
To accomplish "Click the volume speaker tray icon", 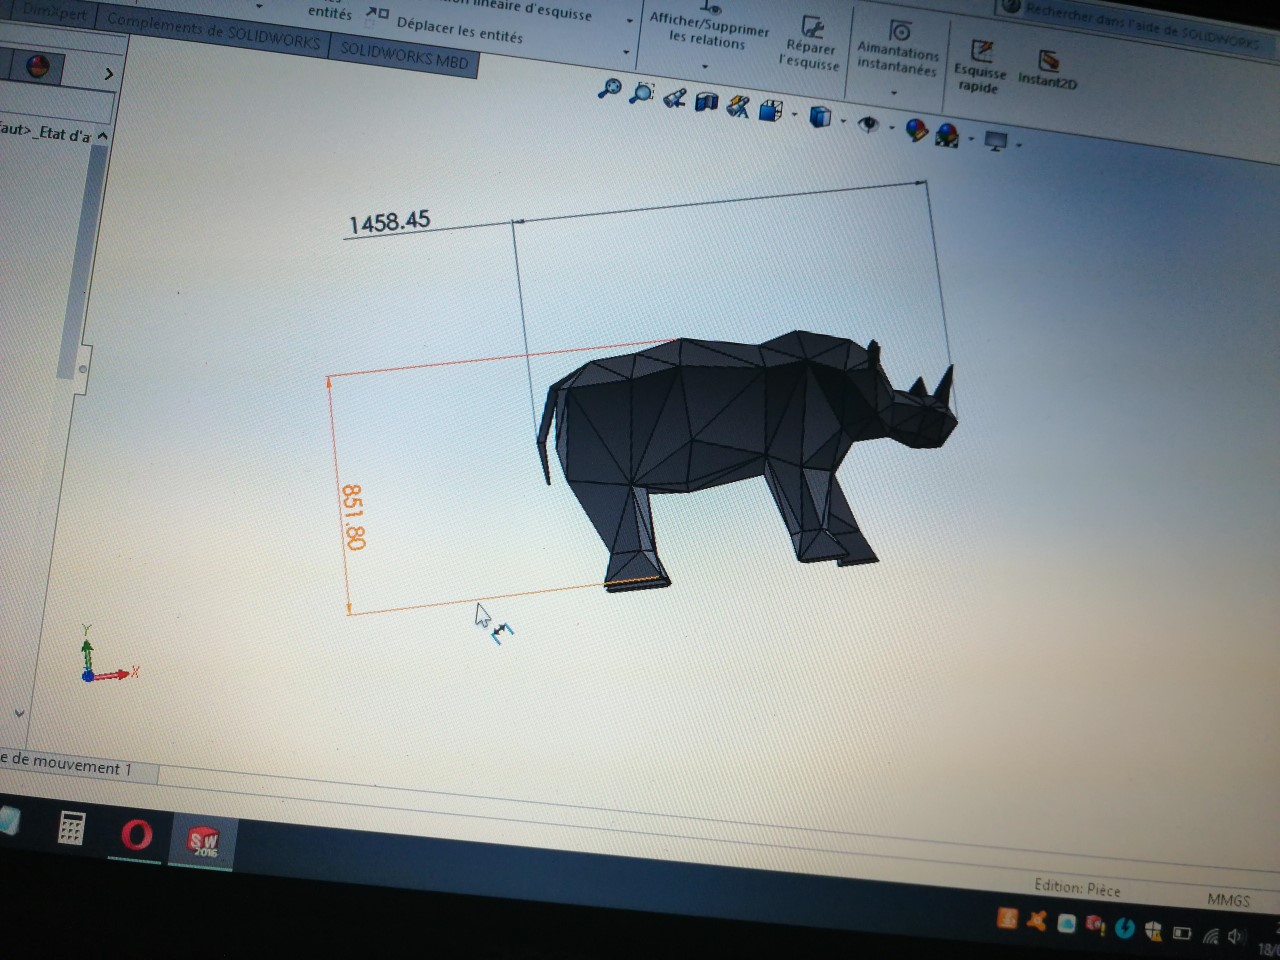I will (x=1236, y=938).
